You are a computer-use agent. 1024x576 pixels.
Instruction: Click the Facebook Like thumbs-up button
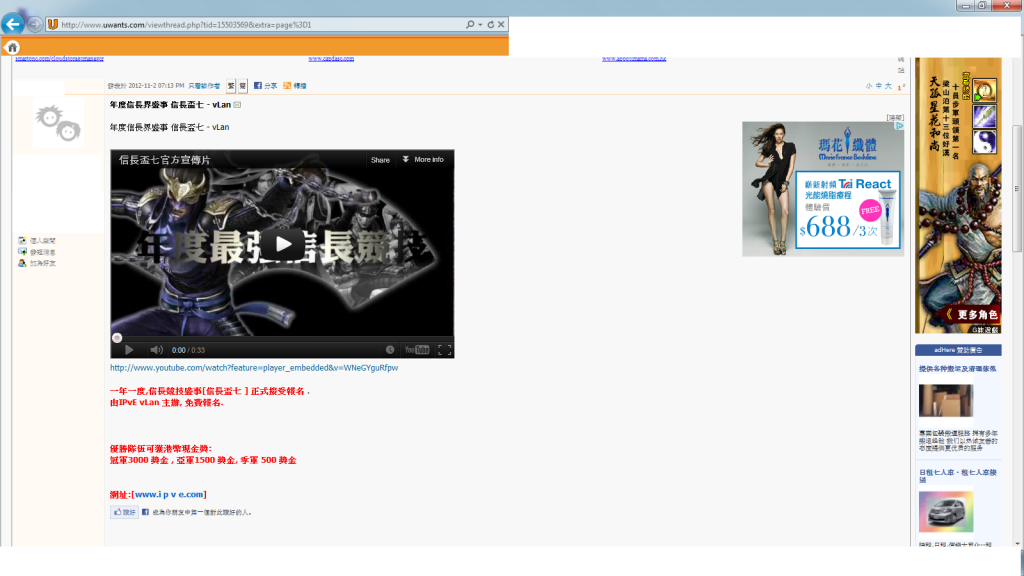[x=124, y=512]
